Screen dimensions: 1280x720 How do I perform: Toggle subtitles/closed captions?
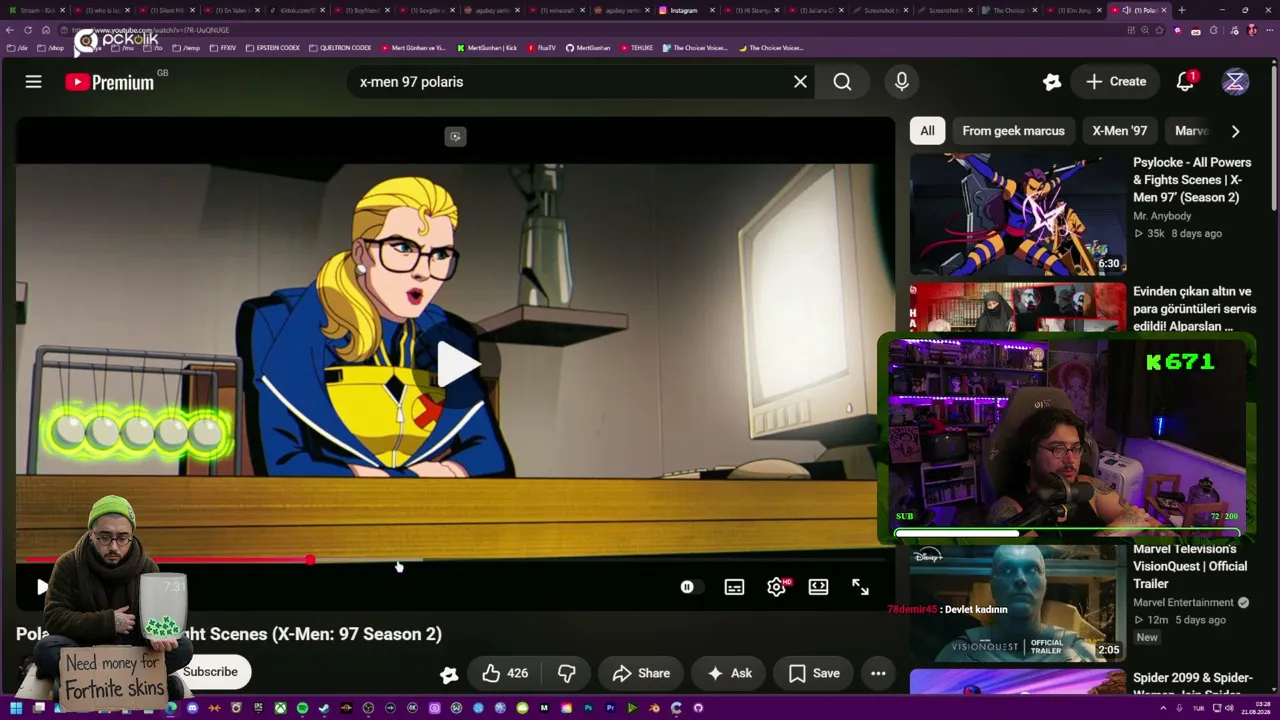click(734, 587)
